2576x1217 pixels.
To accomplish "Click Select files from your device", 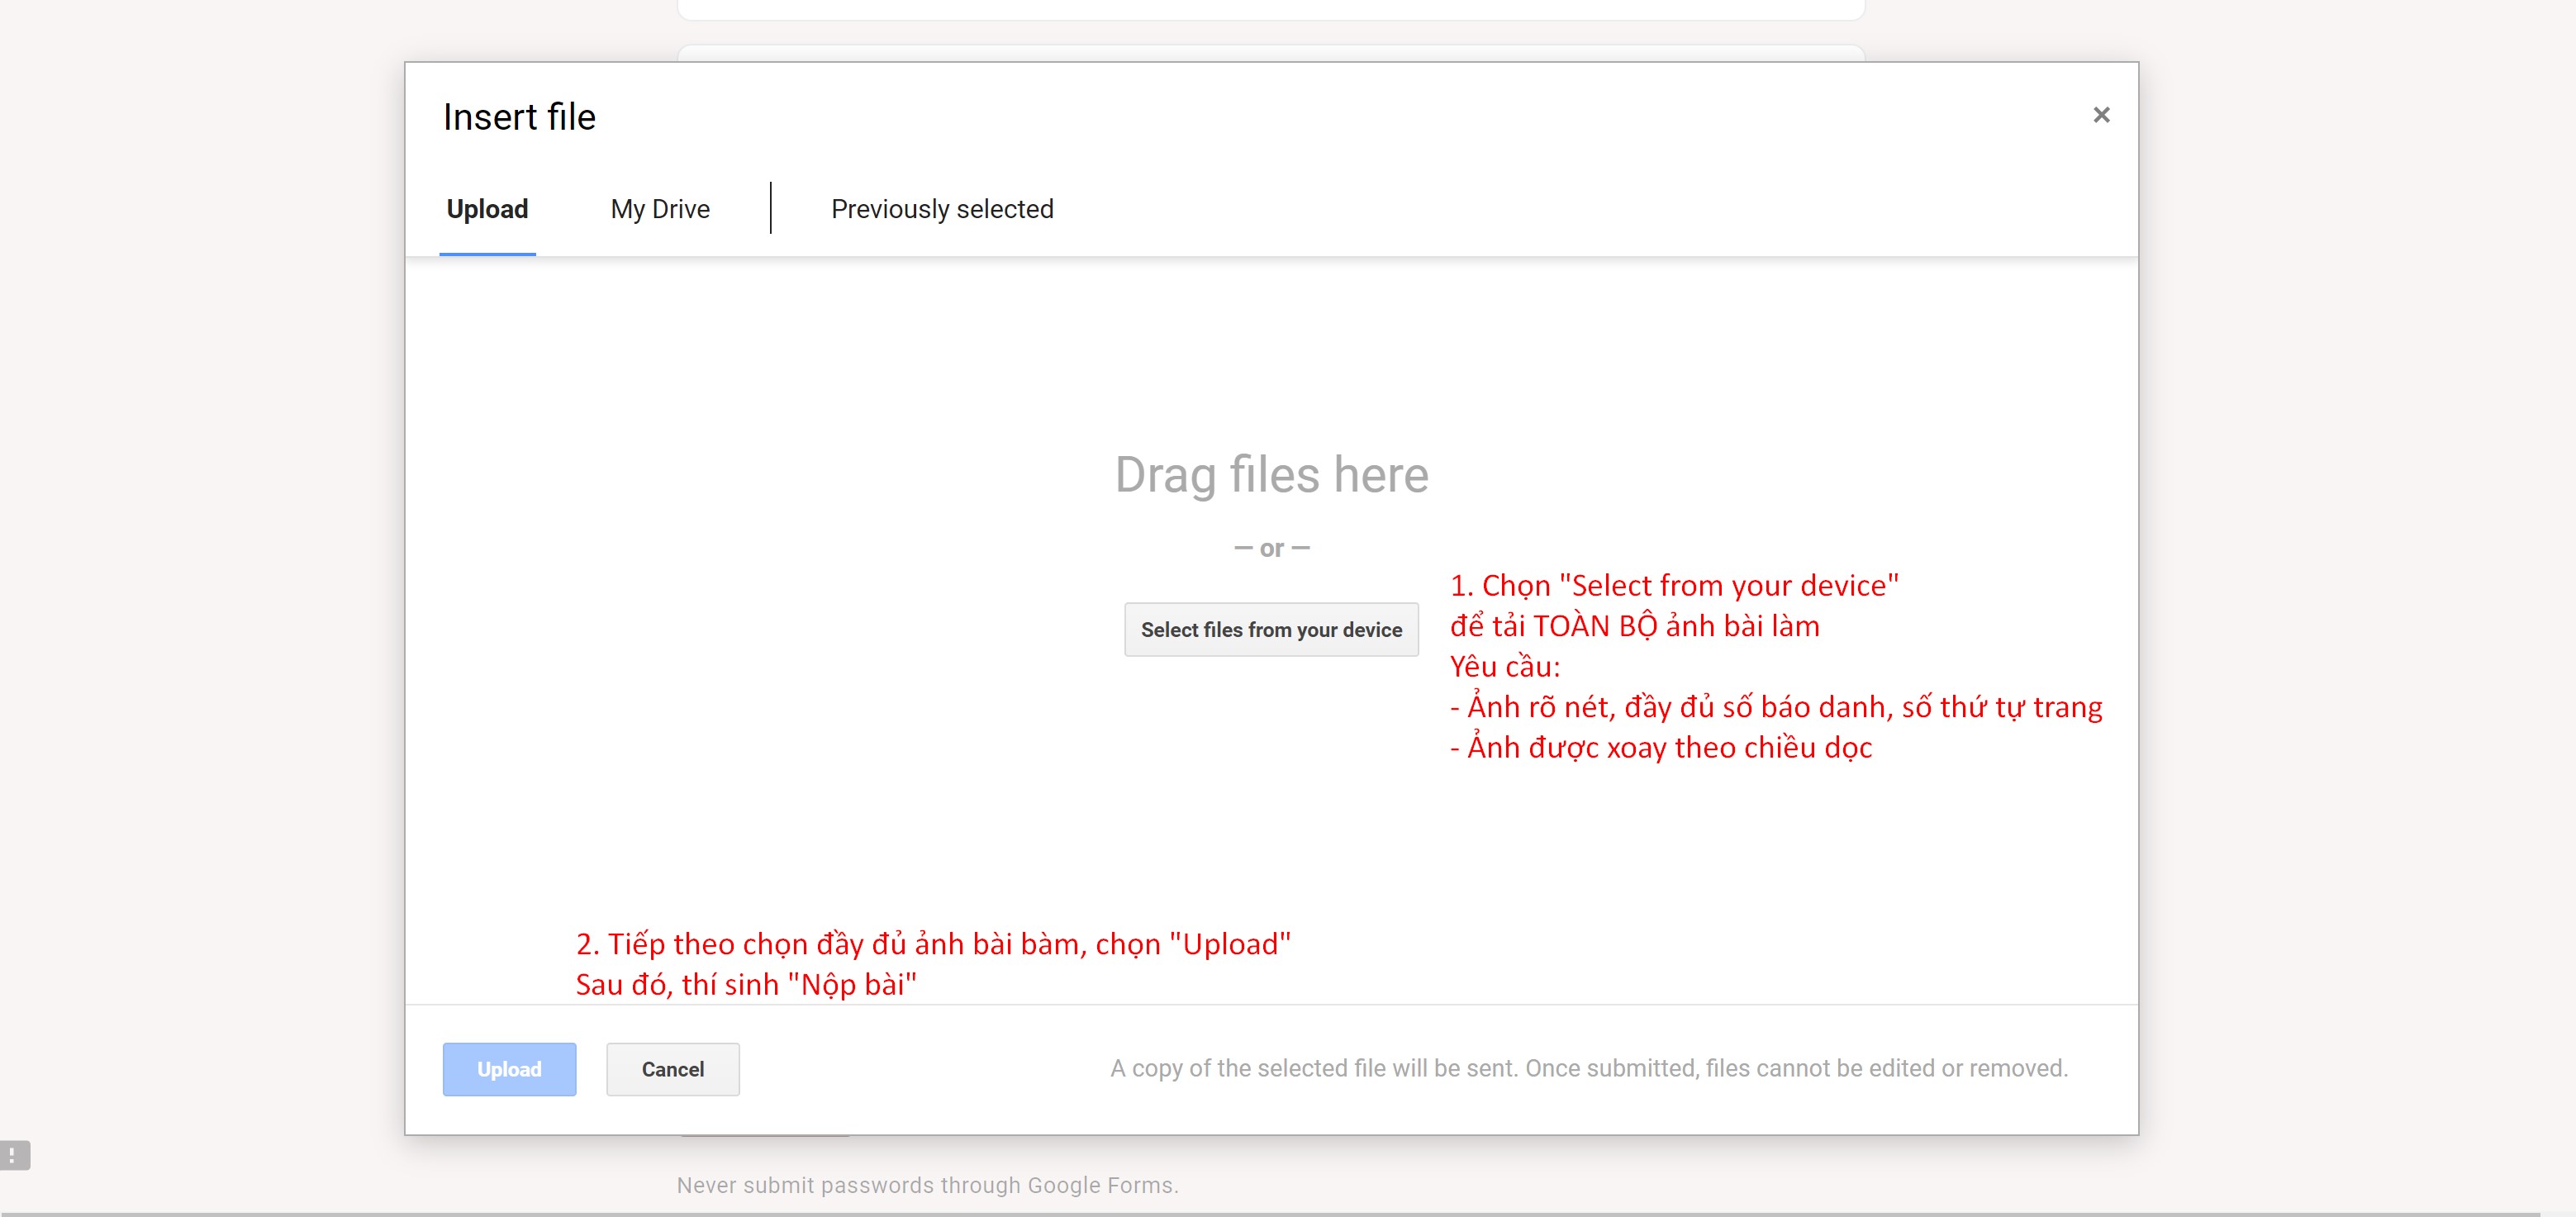I will (x=1271, y=630).
